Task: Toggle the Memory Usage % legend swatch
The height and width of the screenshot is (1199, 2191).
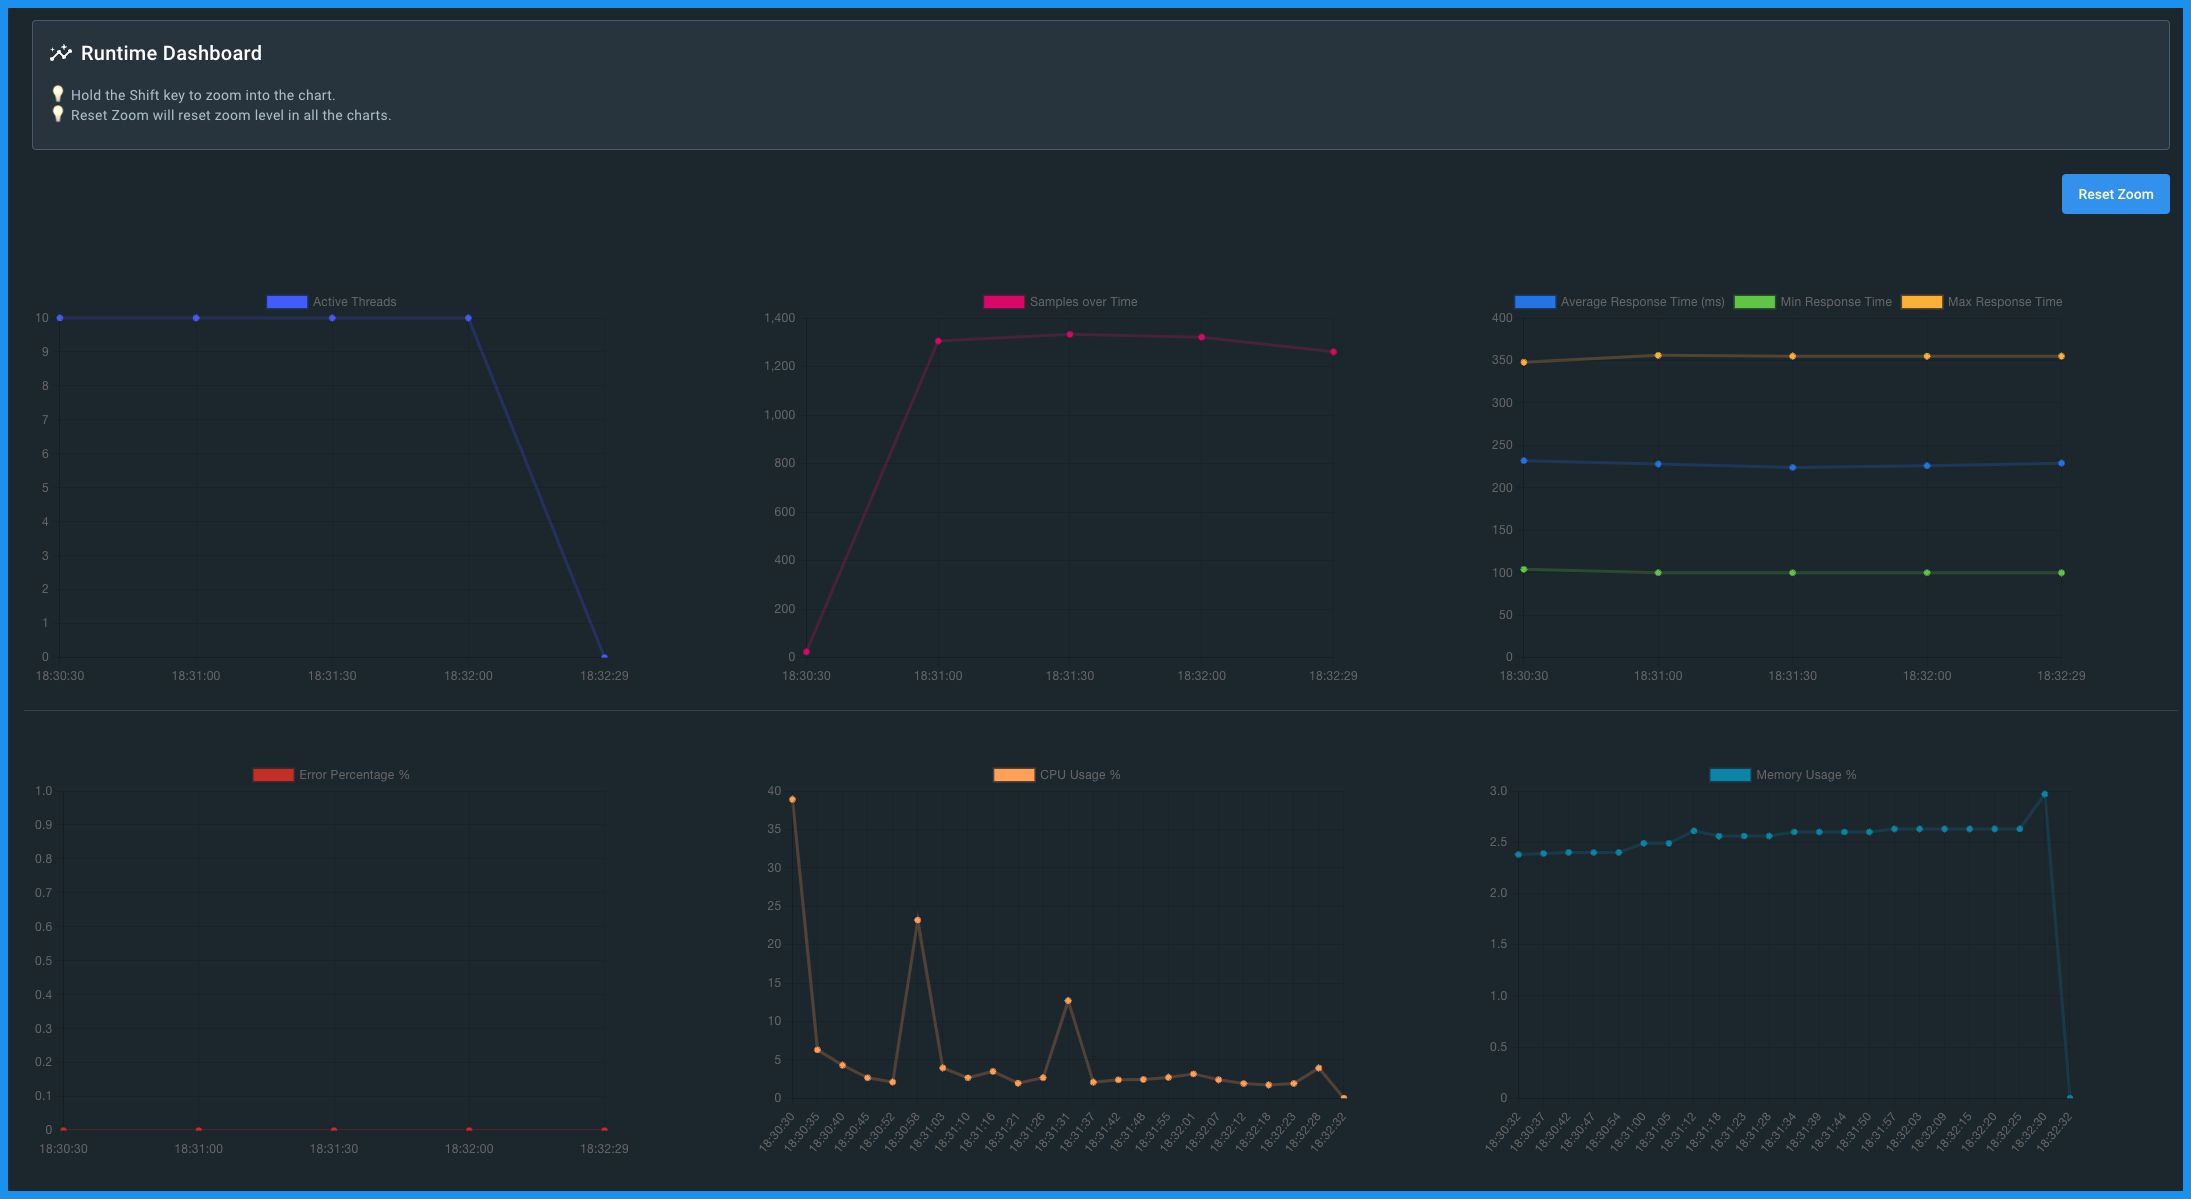Action: click(x=1730, y=775)
